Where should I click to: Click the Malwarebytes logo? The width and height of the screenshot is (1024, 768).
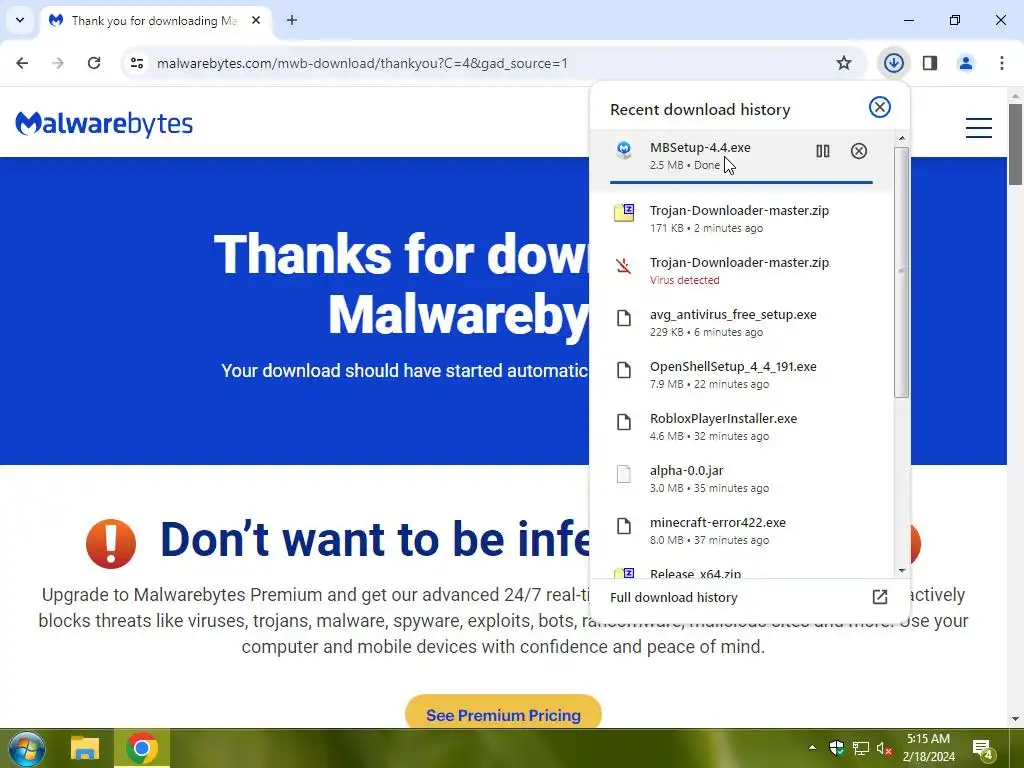coord(104,123)
